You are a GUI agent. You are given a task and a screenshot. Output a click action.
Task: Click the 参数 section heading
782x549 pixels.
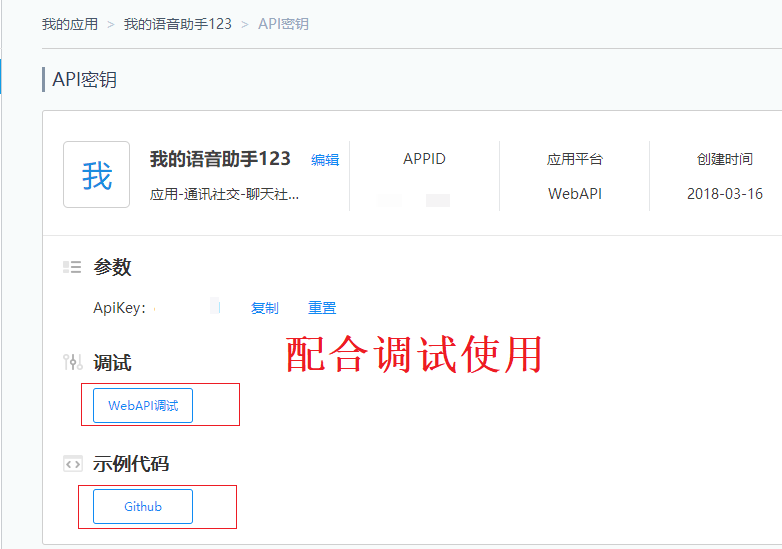click(x=112, y=267)
